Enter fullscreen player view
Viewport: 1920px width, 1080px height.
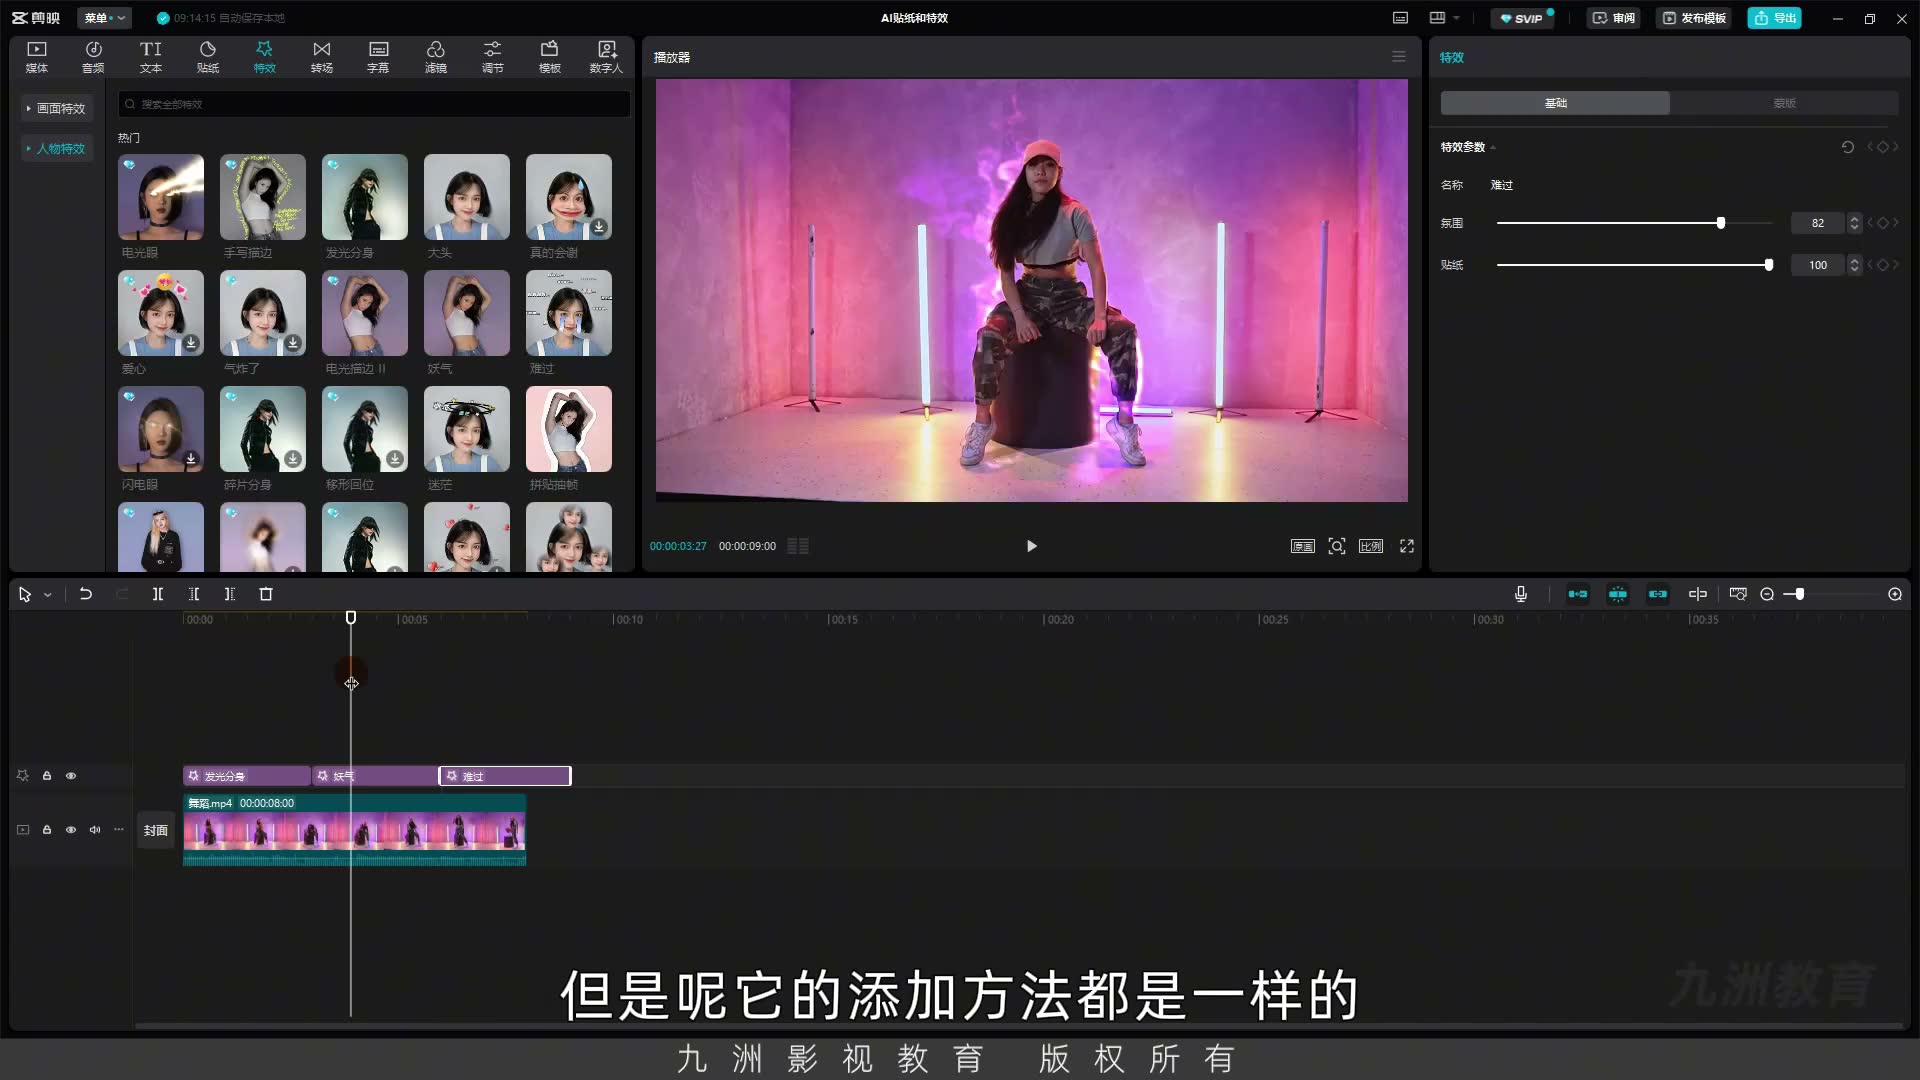coord(1407,546)
